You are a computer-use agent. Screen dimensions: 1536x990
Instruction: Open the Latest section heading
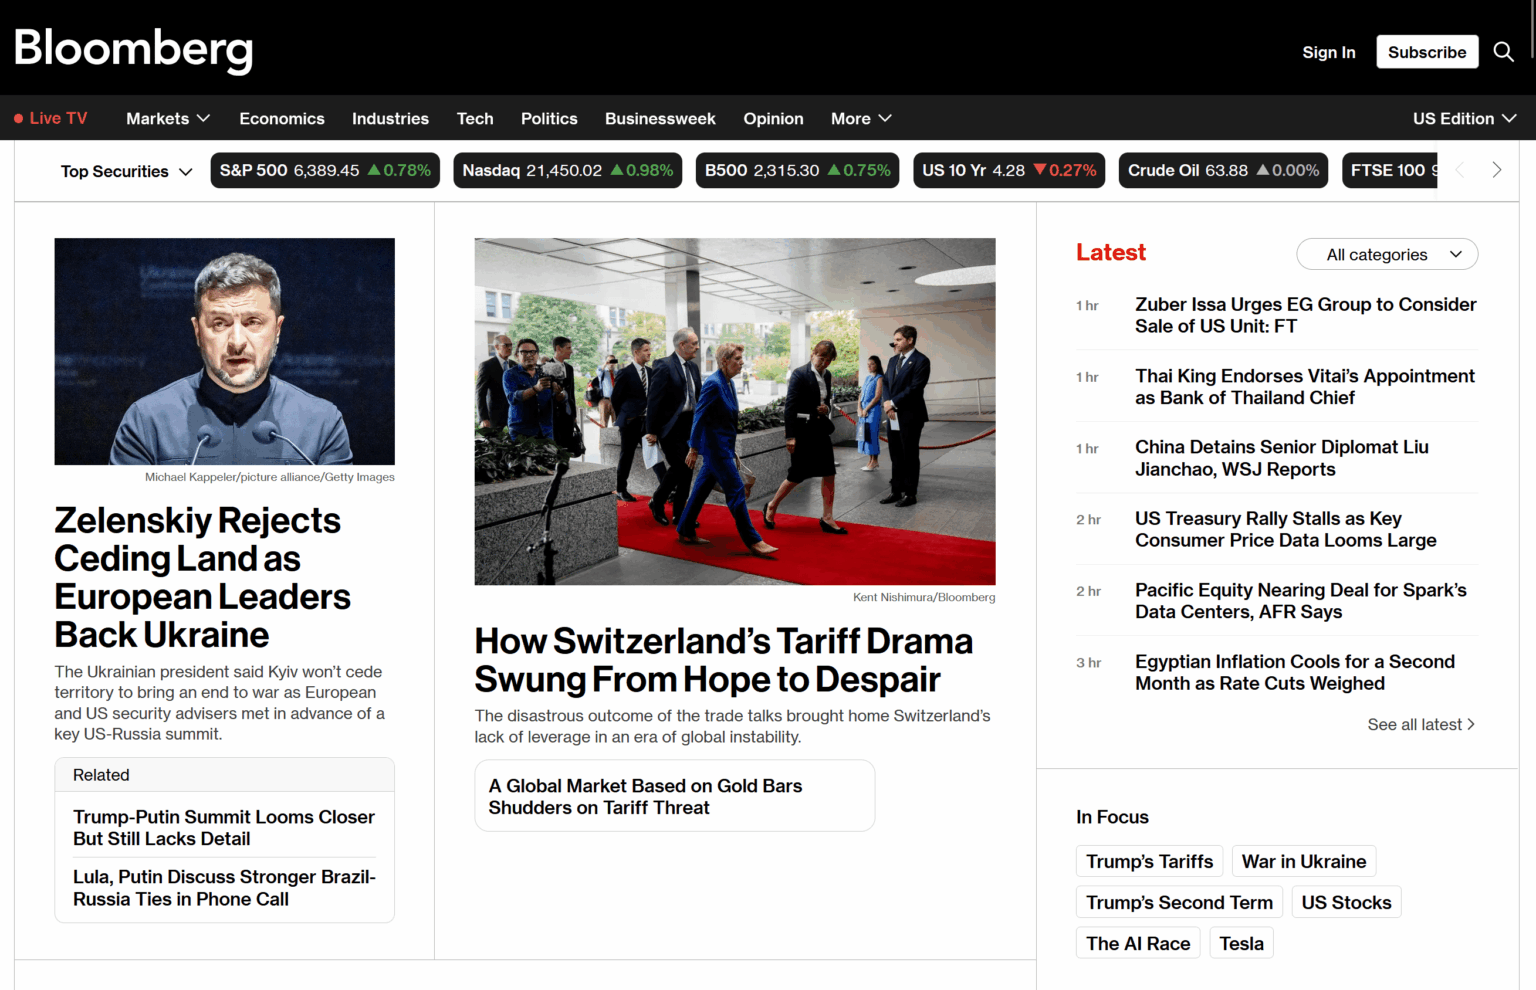pyautogui.click(x=1111, y=253)
